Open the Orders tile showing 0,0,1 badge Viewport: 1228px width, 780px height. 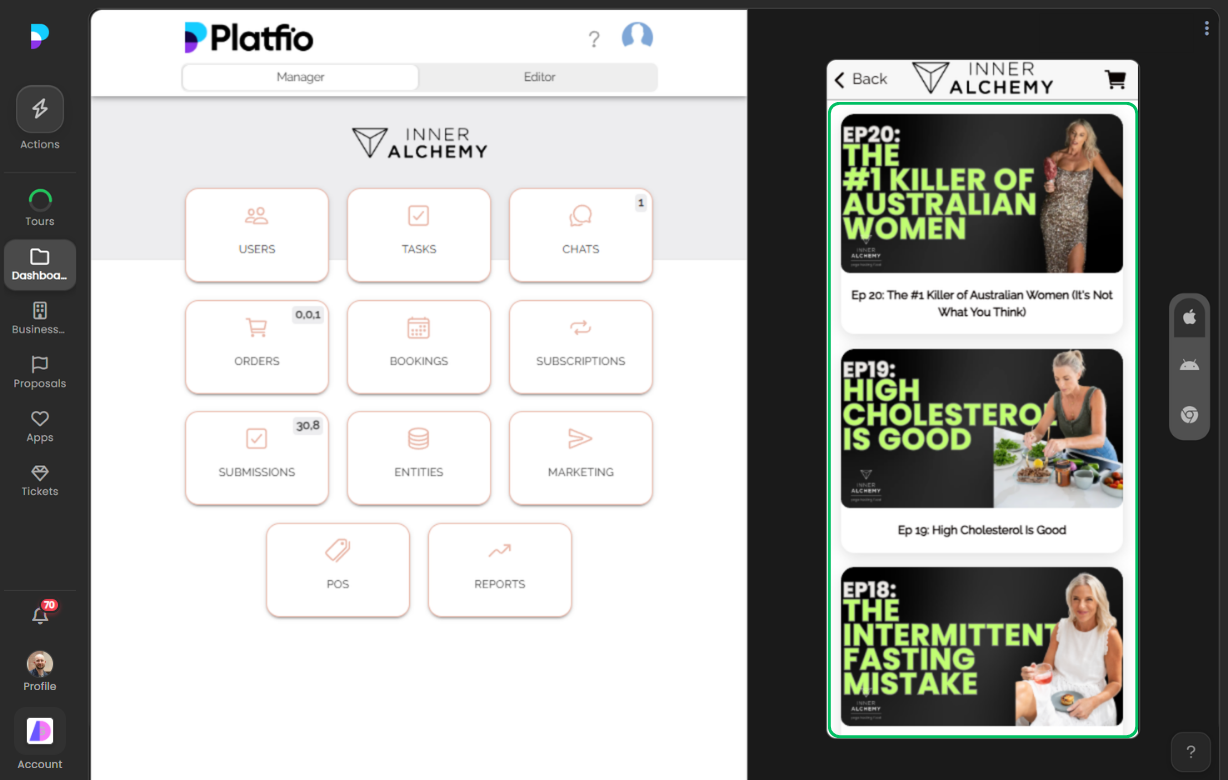[x=257, y=347]
